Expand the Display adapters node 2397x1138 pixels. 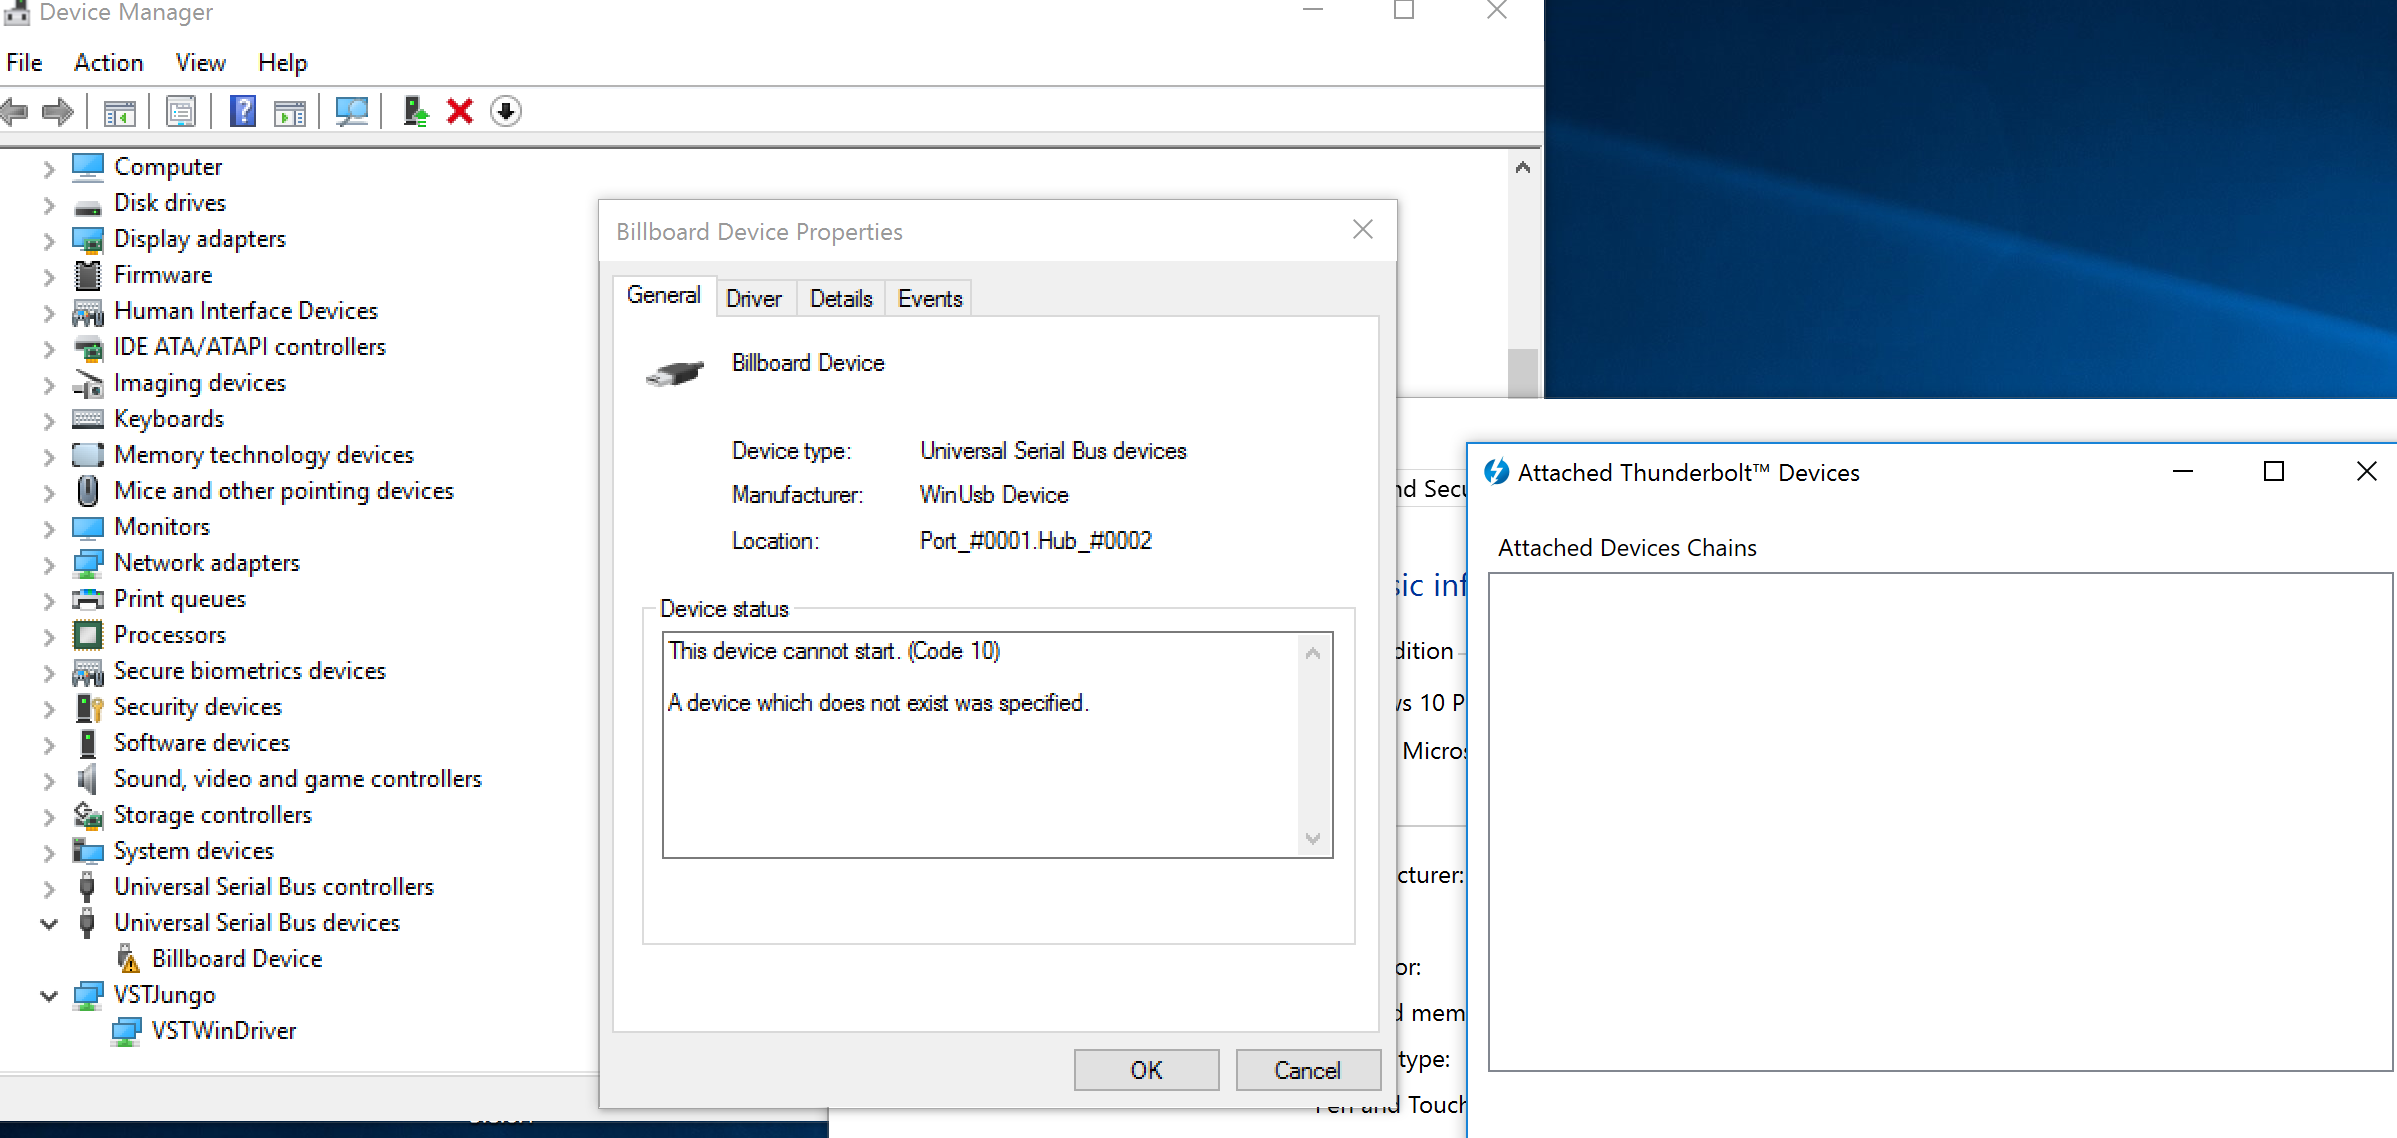49,240
